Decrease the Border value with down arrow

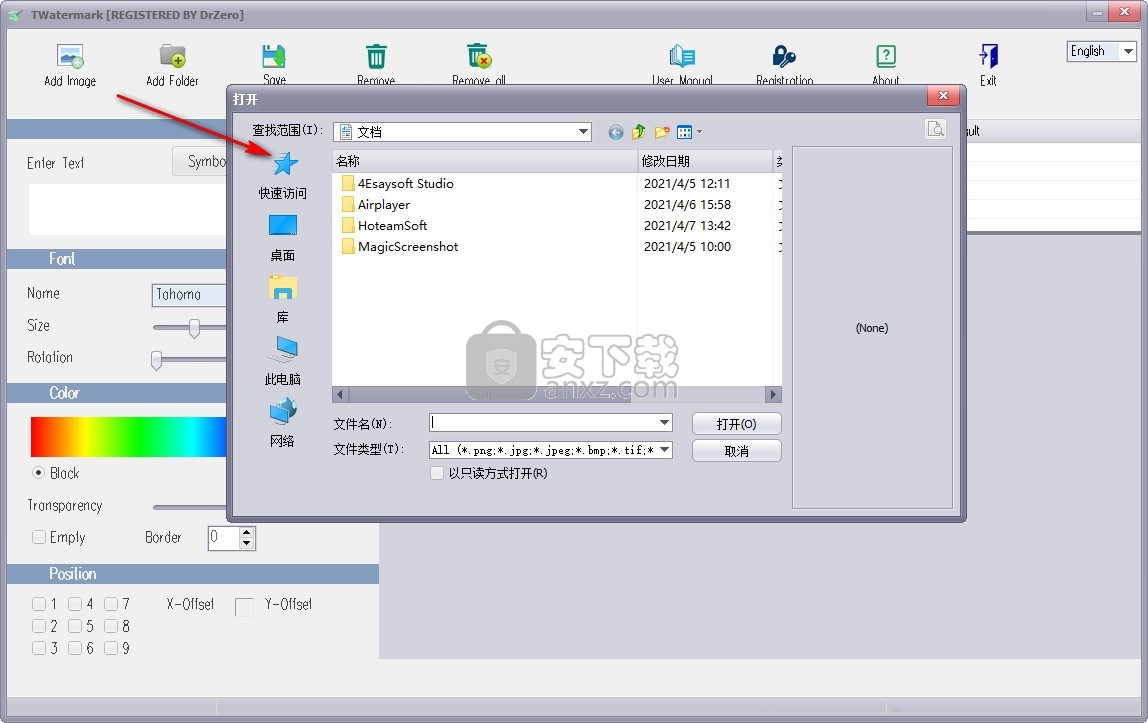(x=247, y=544)
